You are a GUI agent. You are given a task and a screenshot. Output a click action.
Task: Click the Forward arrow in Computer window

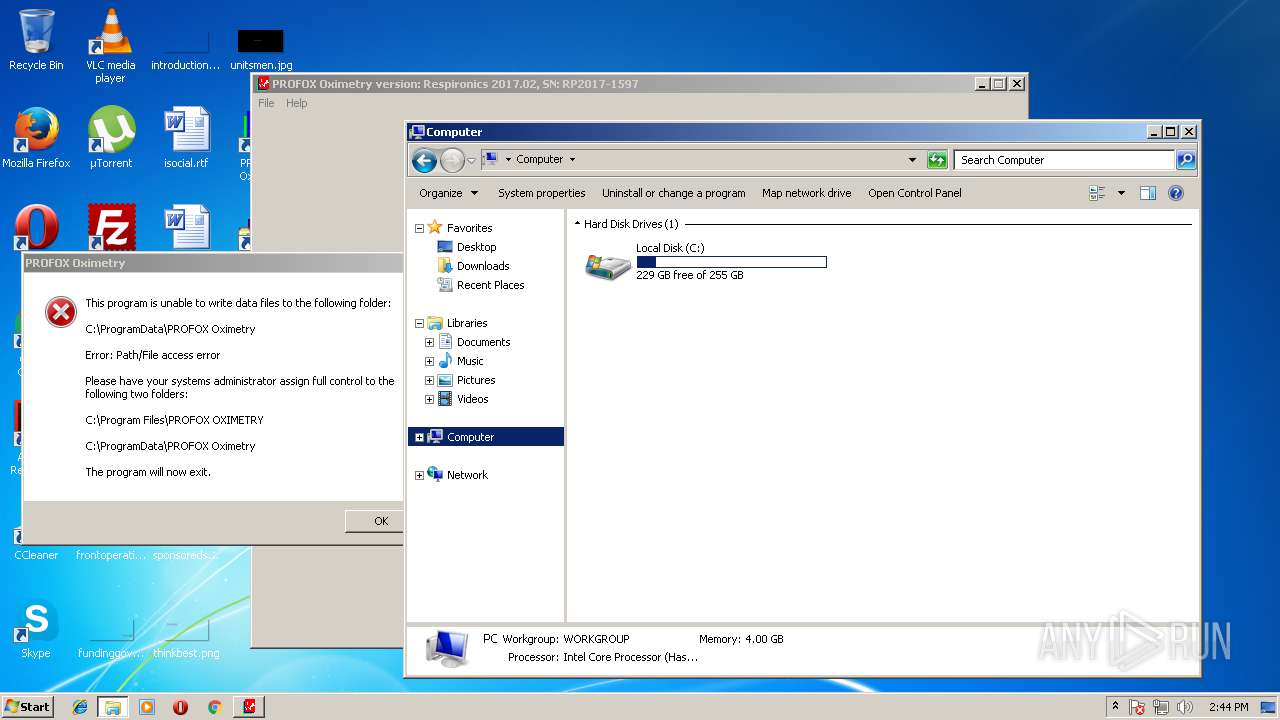pyautogui.click(x=452, y=160)
